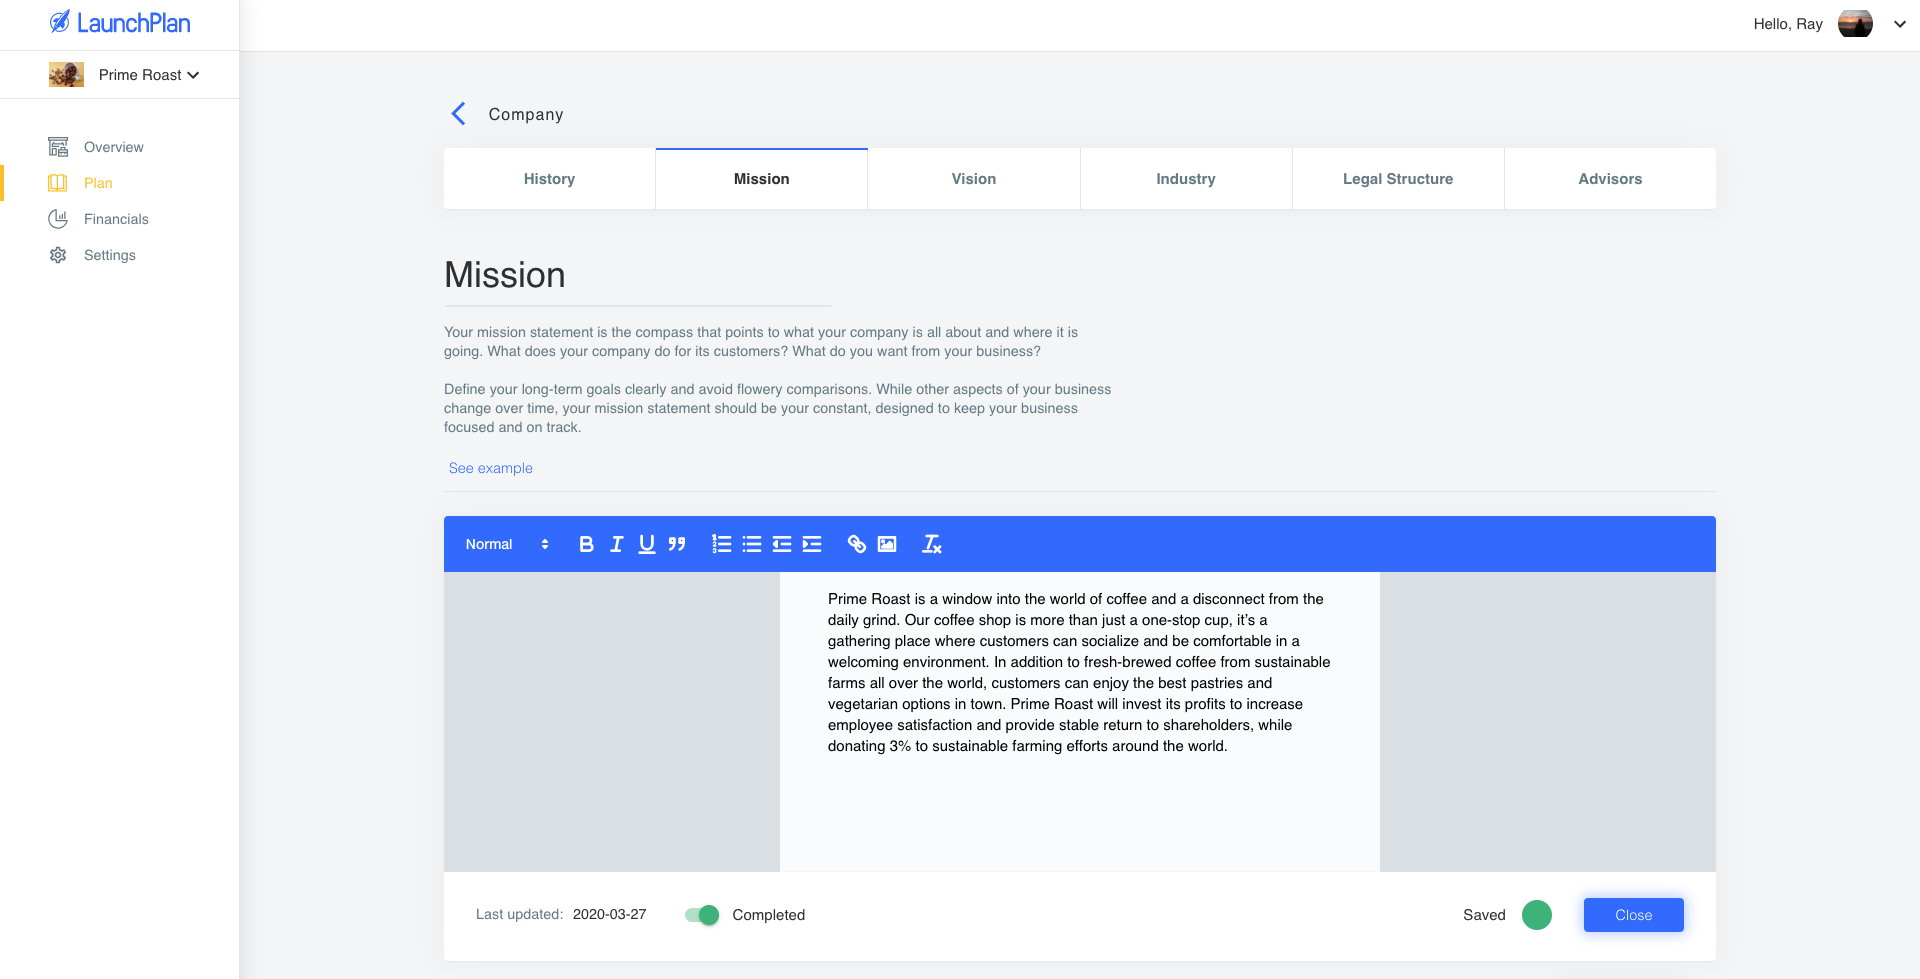Open Settings in the sidebar
Viewport: 1920px width, 979px height.
pos(110,255)
